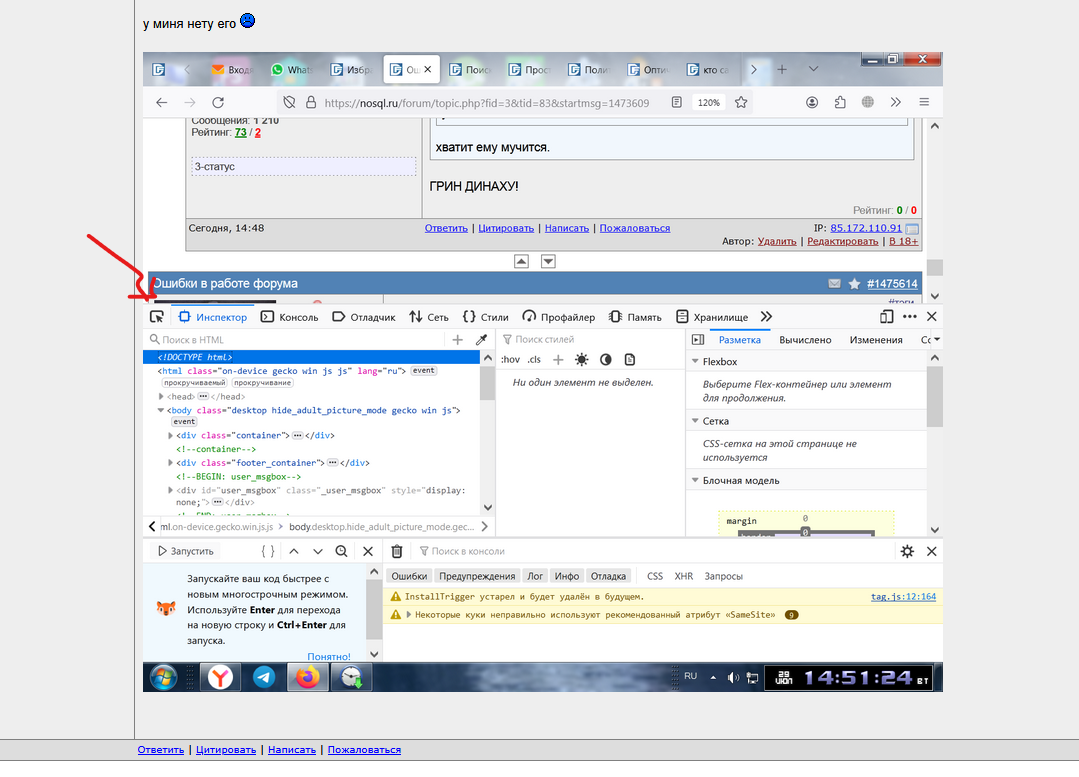Go to previous expression up arrow
This screenshot has width=1079, height=777.
(x=294, y=551)
